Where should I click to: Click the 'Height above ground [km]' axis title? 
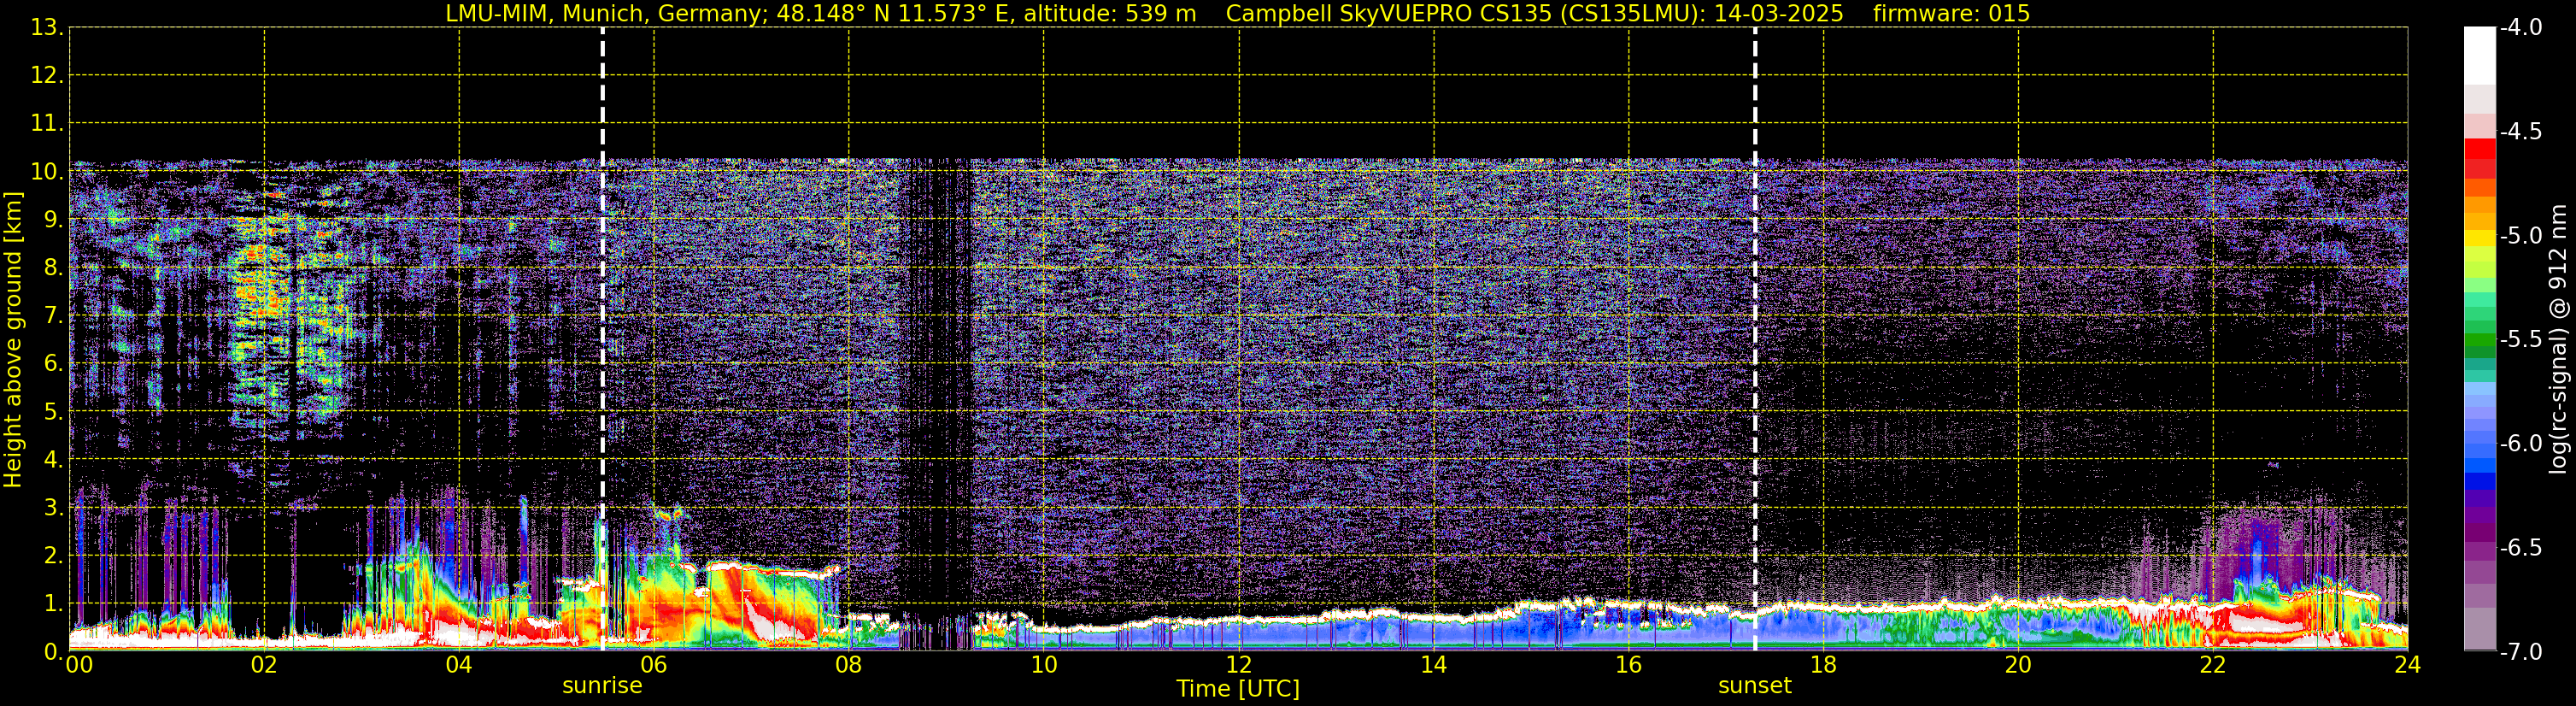pyautogui.click(x=13, y=340)
